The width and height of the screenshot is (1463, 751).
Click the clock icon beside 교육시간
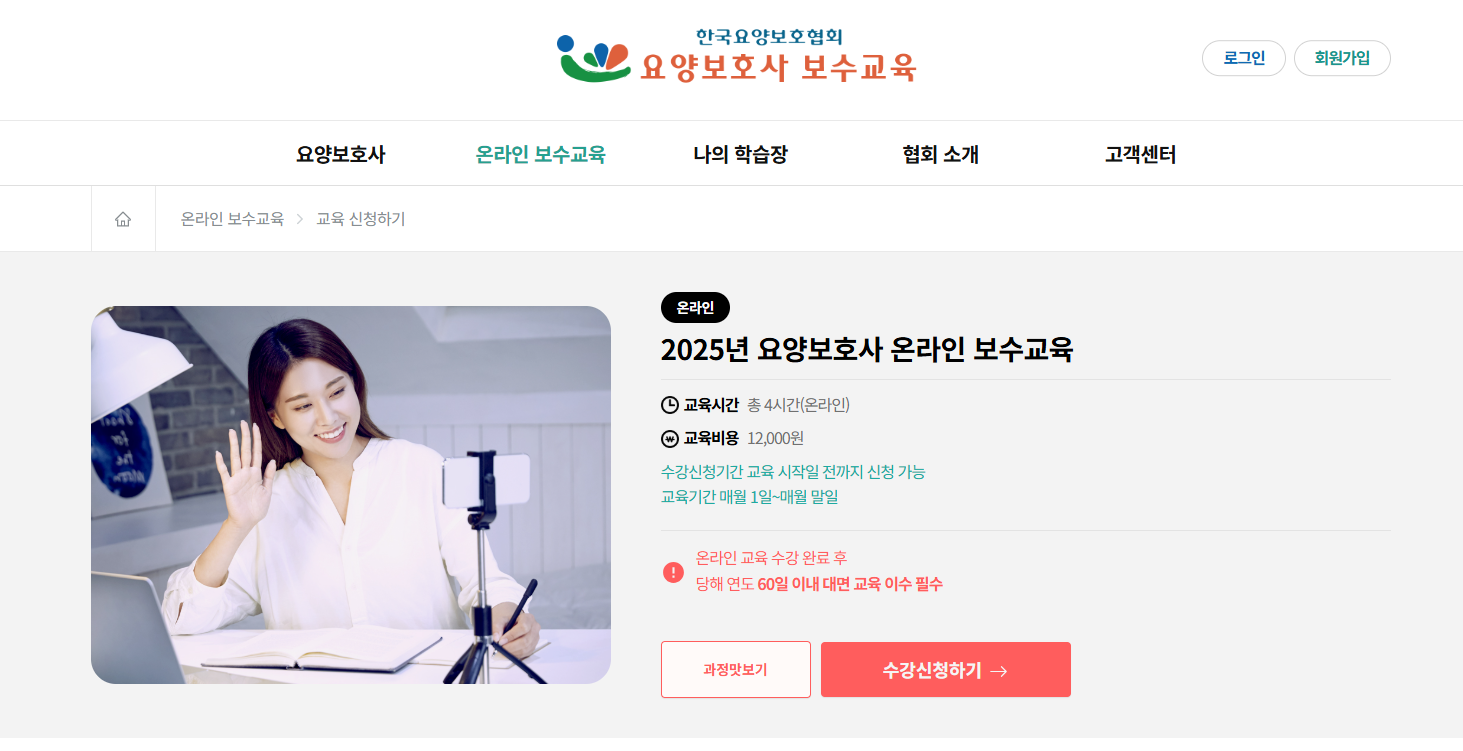pos(670,405)
